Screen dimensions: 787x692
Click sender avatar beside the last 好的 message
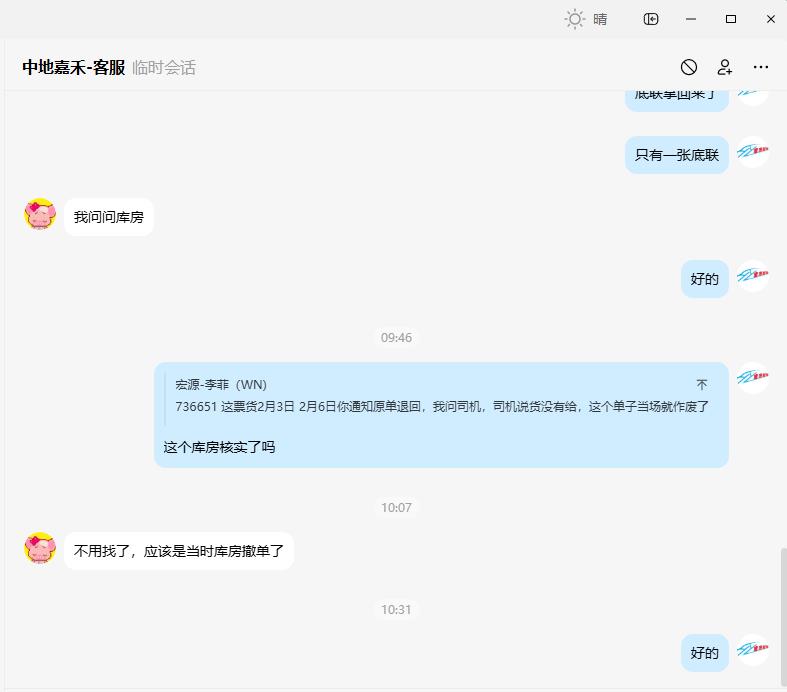tap(752, 650)
